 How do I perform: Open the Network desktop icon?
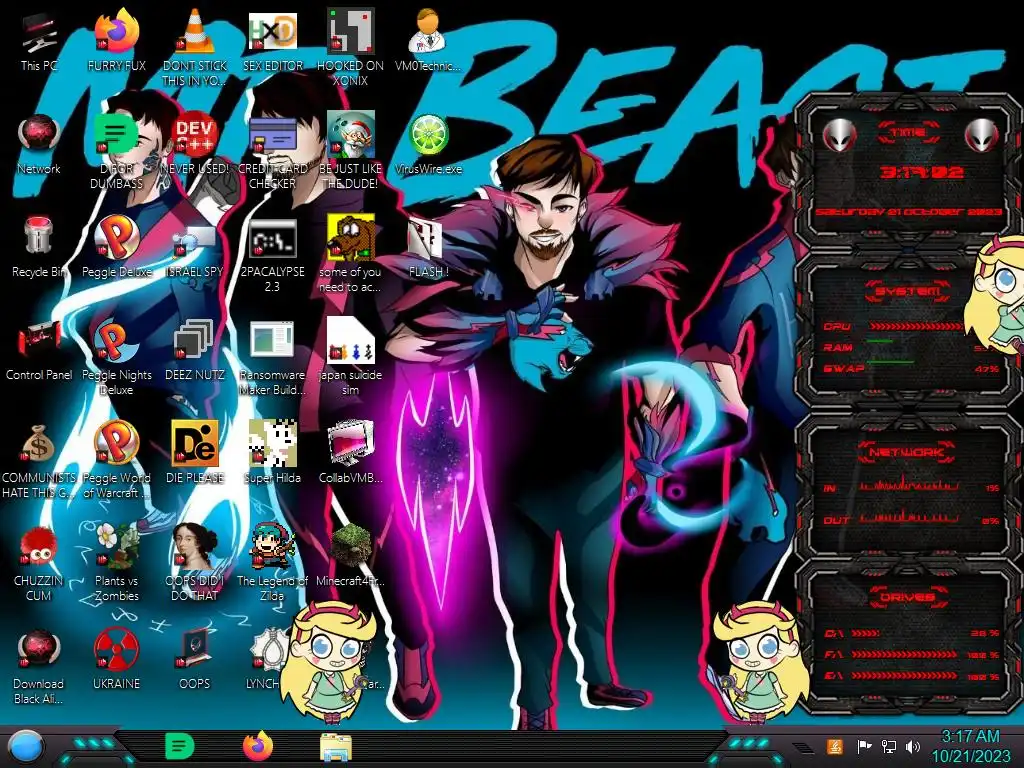pyautogui.click(x=39, y=135)
